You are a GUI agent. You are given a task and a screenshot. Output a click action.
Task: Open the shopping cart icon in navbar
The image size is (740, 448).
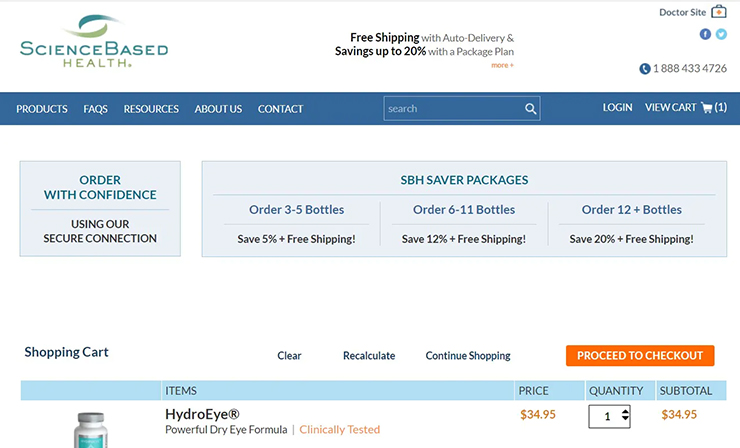click(706, 108)
